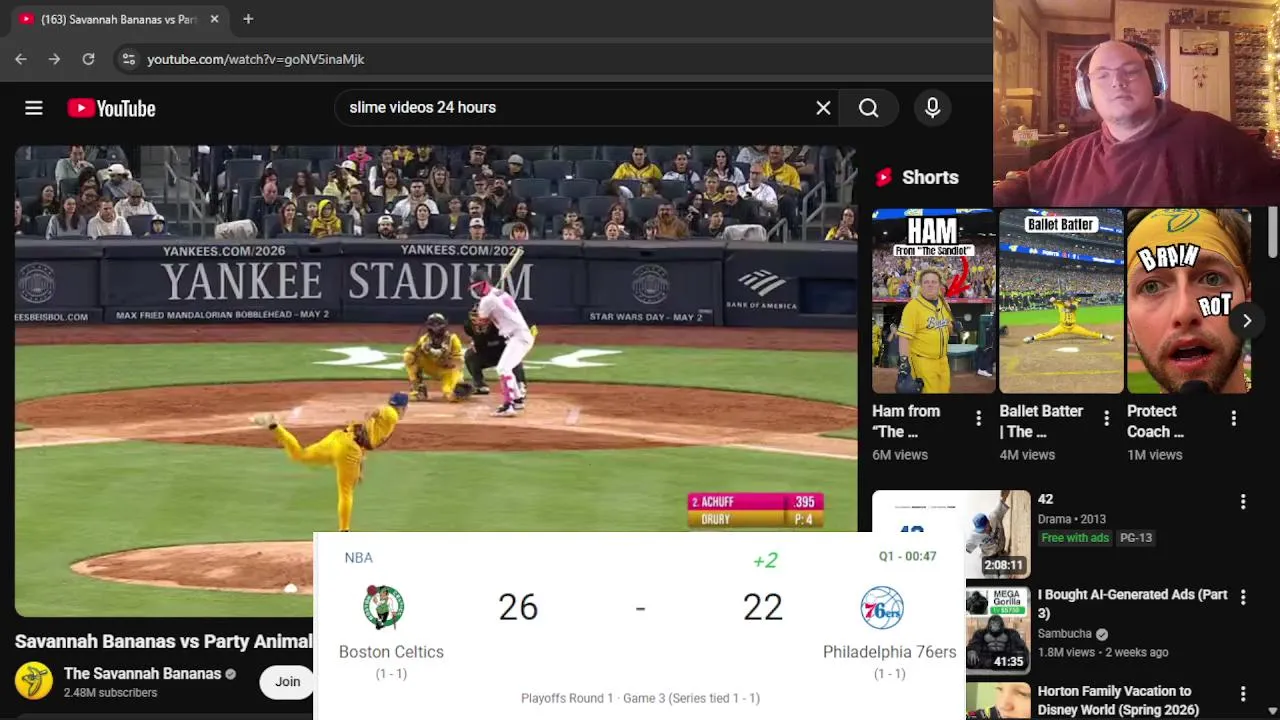
Task: Click the Free with ads badge
Action: coord(1075,538)
